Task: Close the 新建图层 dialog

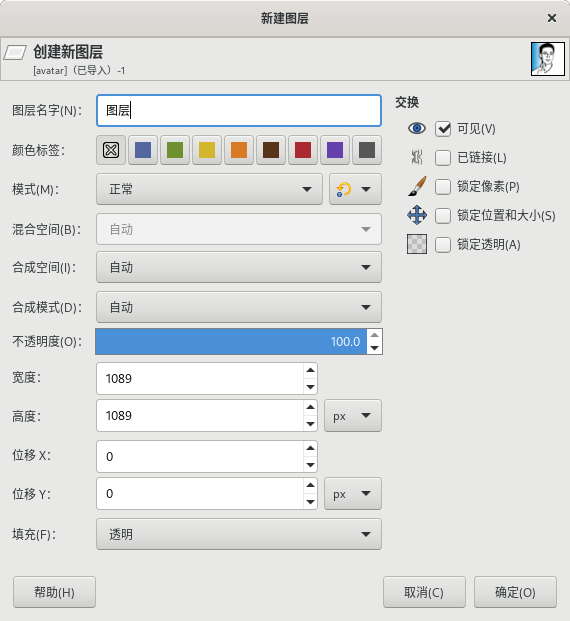Action: (552, 18)
